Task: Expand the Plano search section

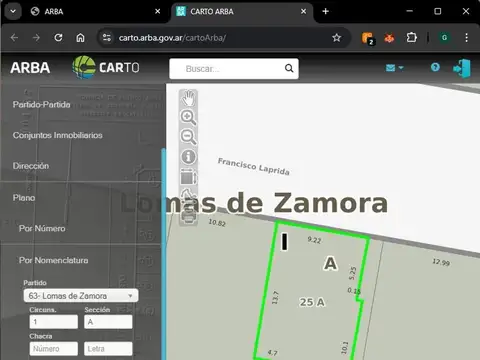Action: point(24,198)
